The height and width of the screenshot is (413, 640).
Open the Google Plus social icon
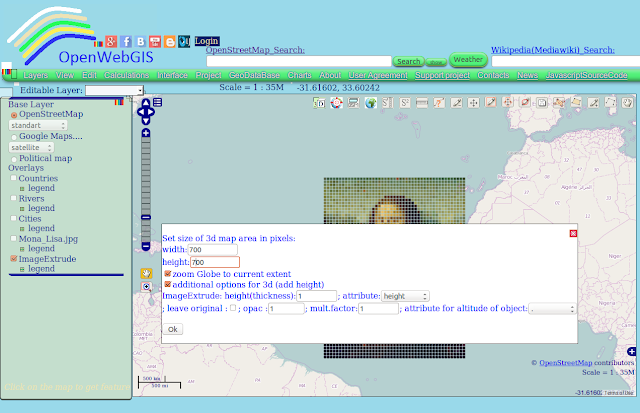pyautogui.click(x=111, y=41)
